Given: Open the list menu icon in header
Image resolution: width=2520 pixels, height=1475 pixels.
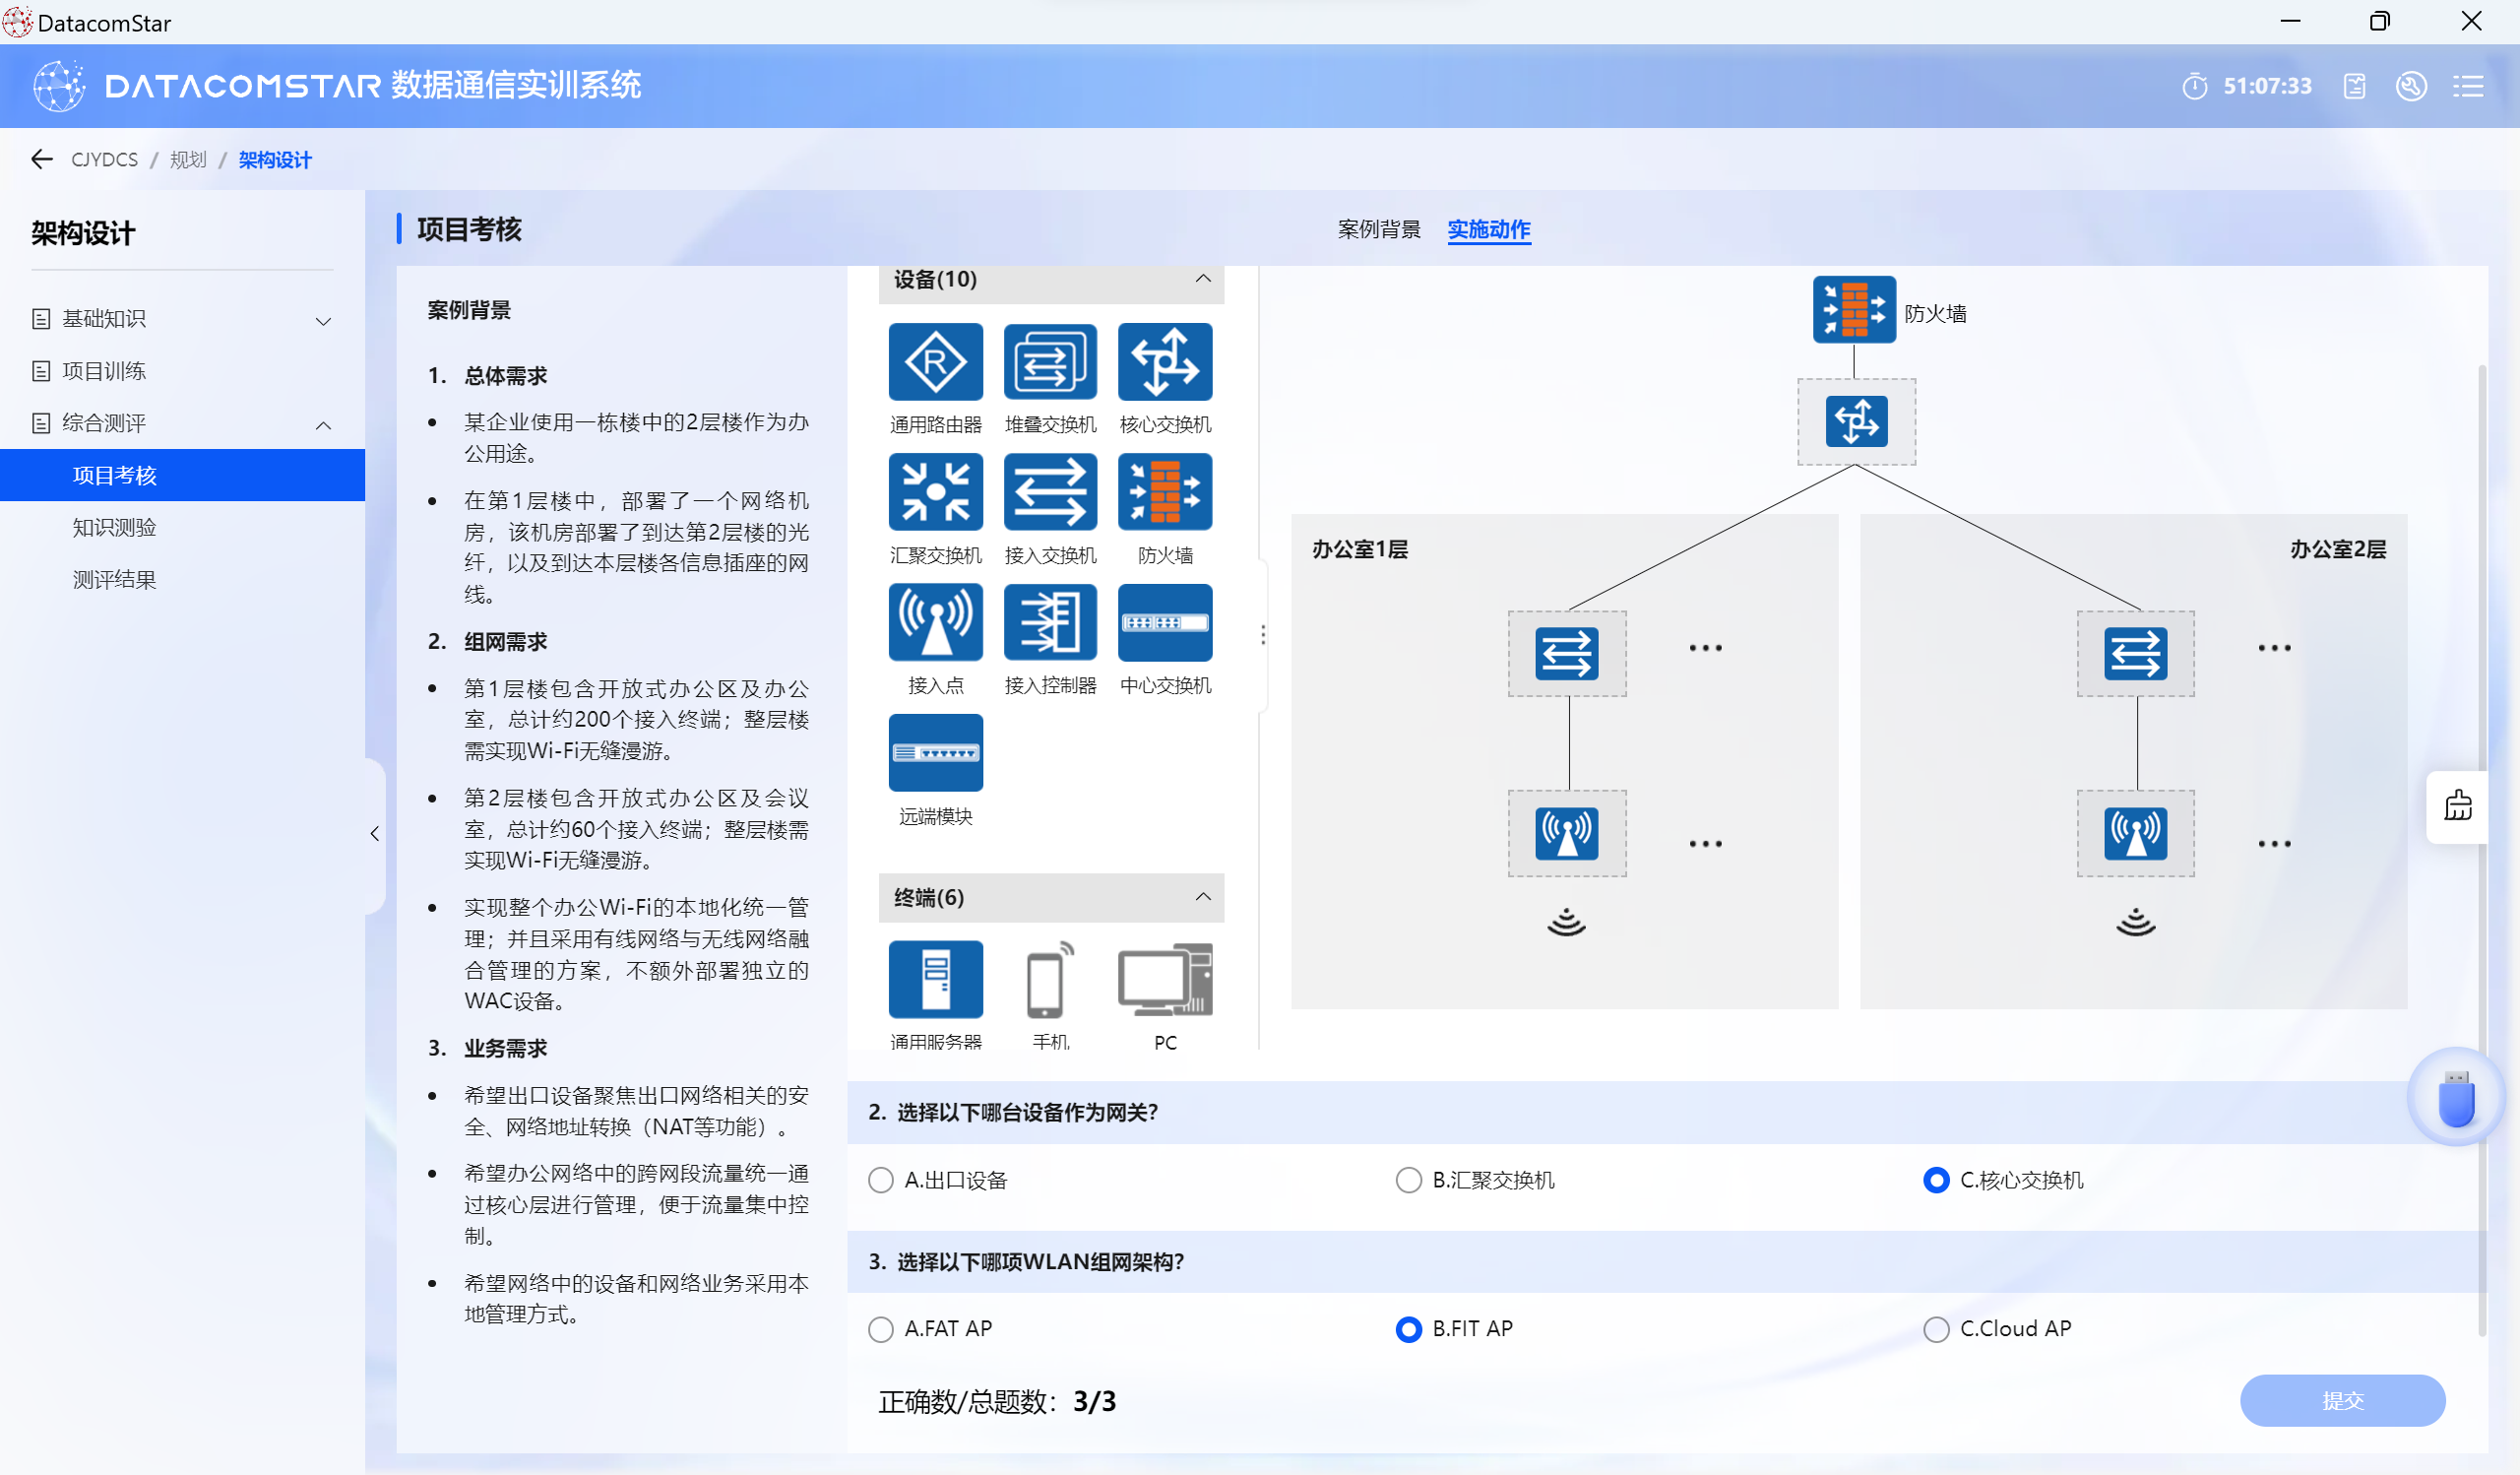Looking at the screenshot, I should point(2467,86).
